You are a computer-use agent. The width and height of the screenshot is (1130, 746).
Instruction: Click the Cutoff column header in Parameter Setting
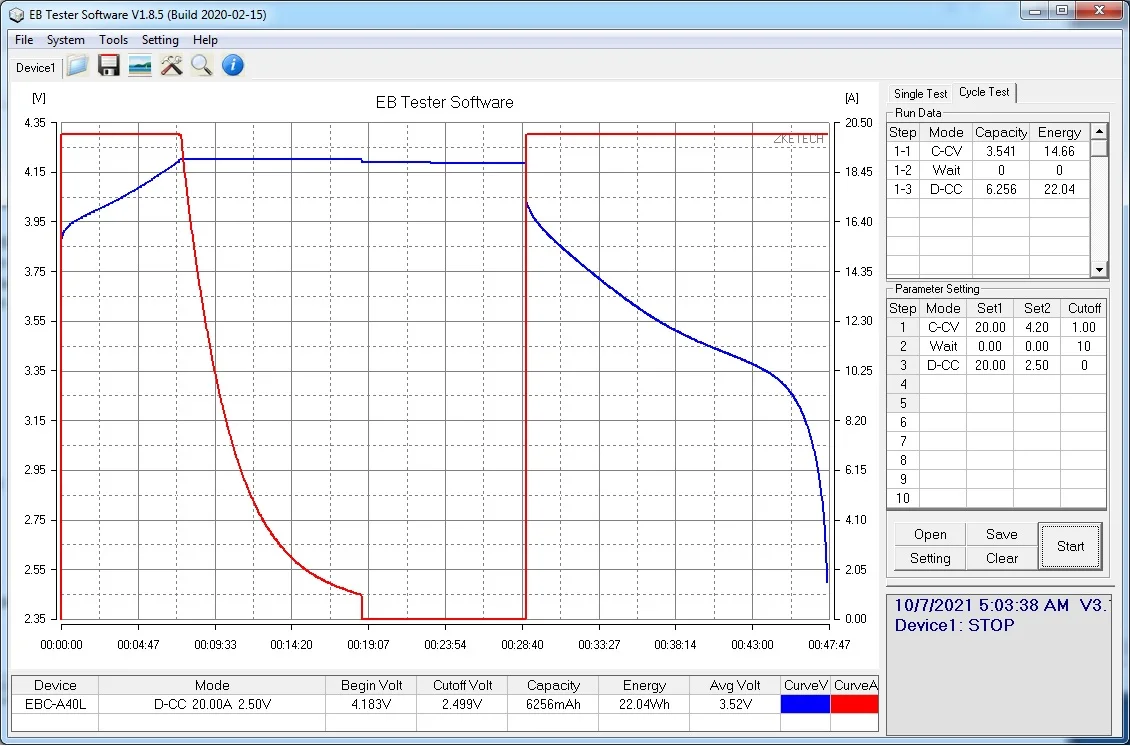pos(1084,308)
